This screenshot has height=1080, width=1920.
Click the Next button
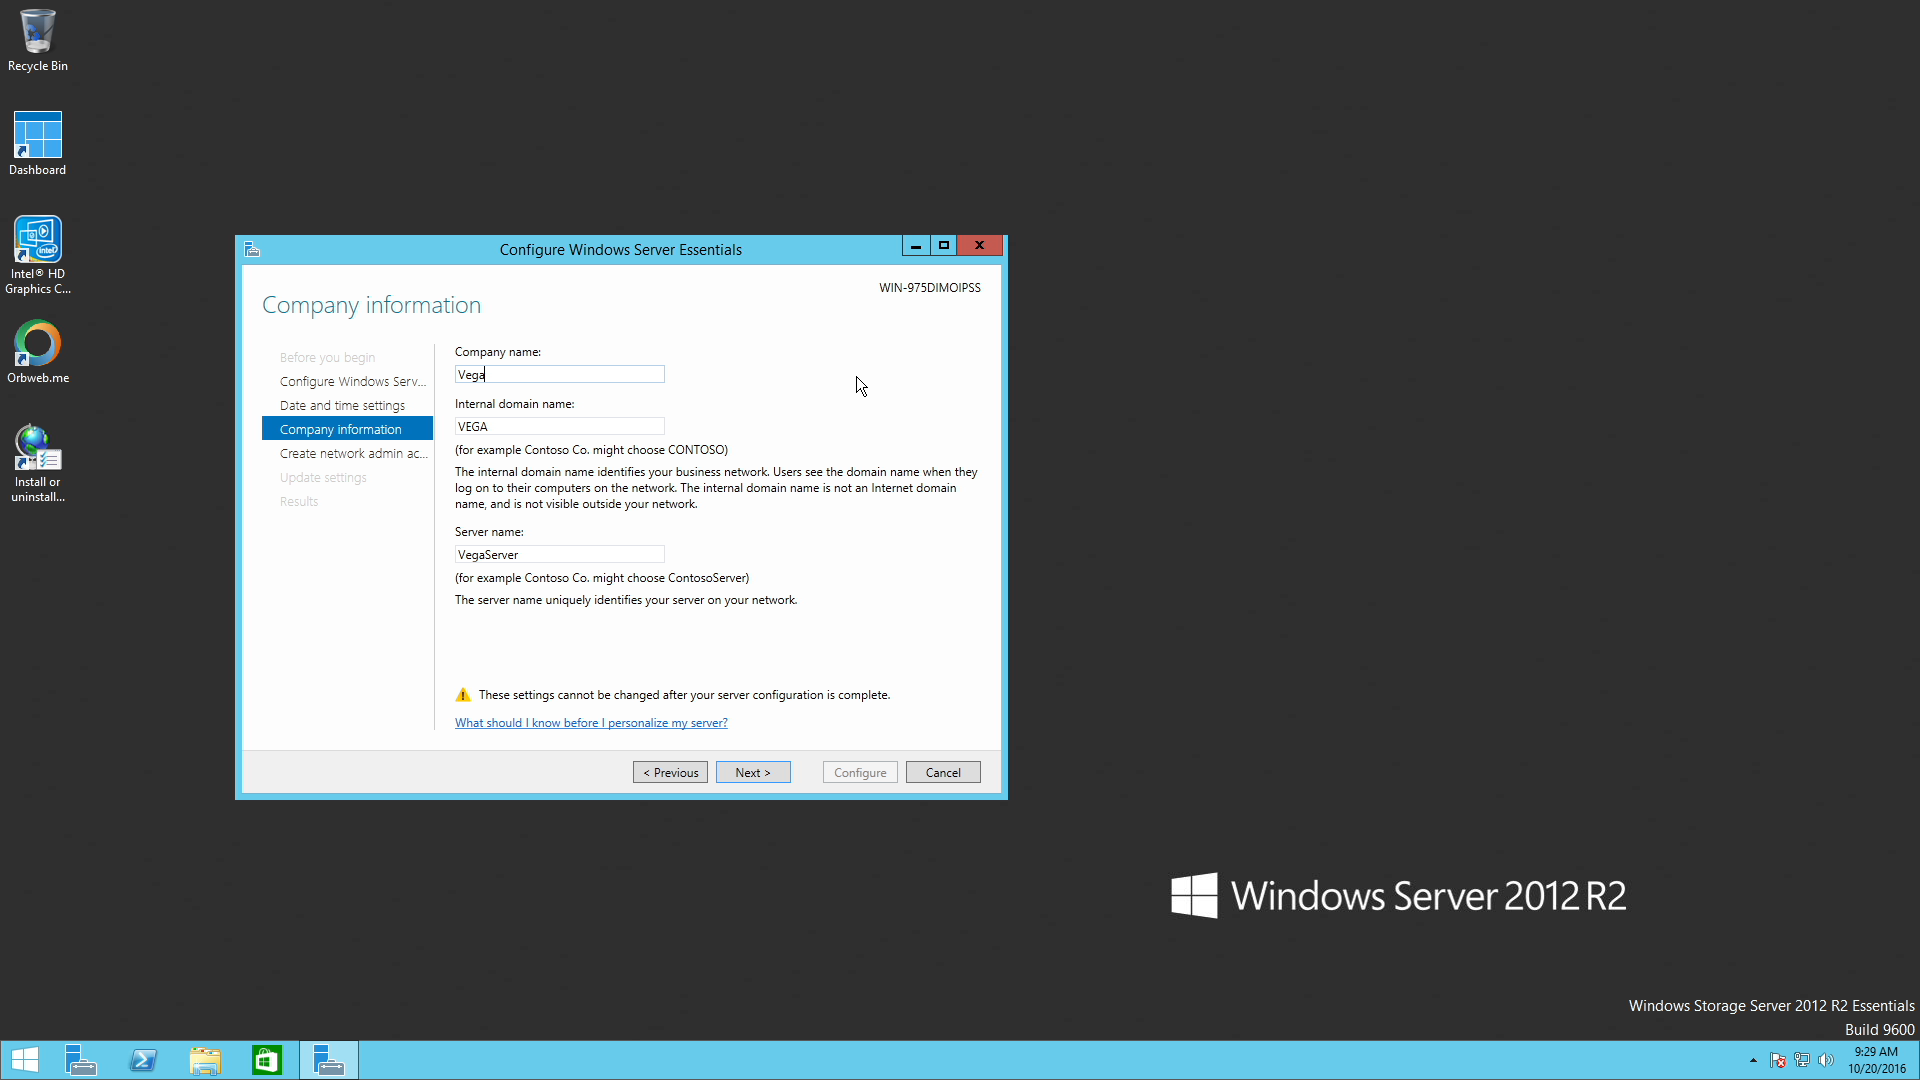click(x=753, y=772)
